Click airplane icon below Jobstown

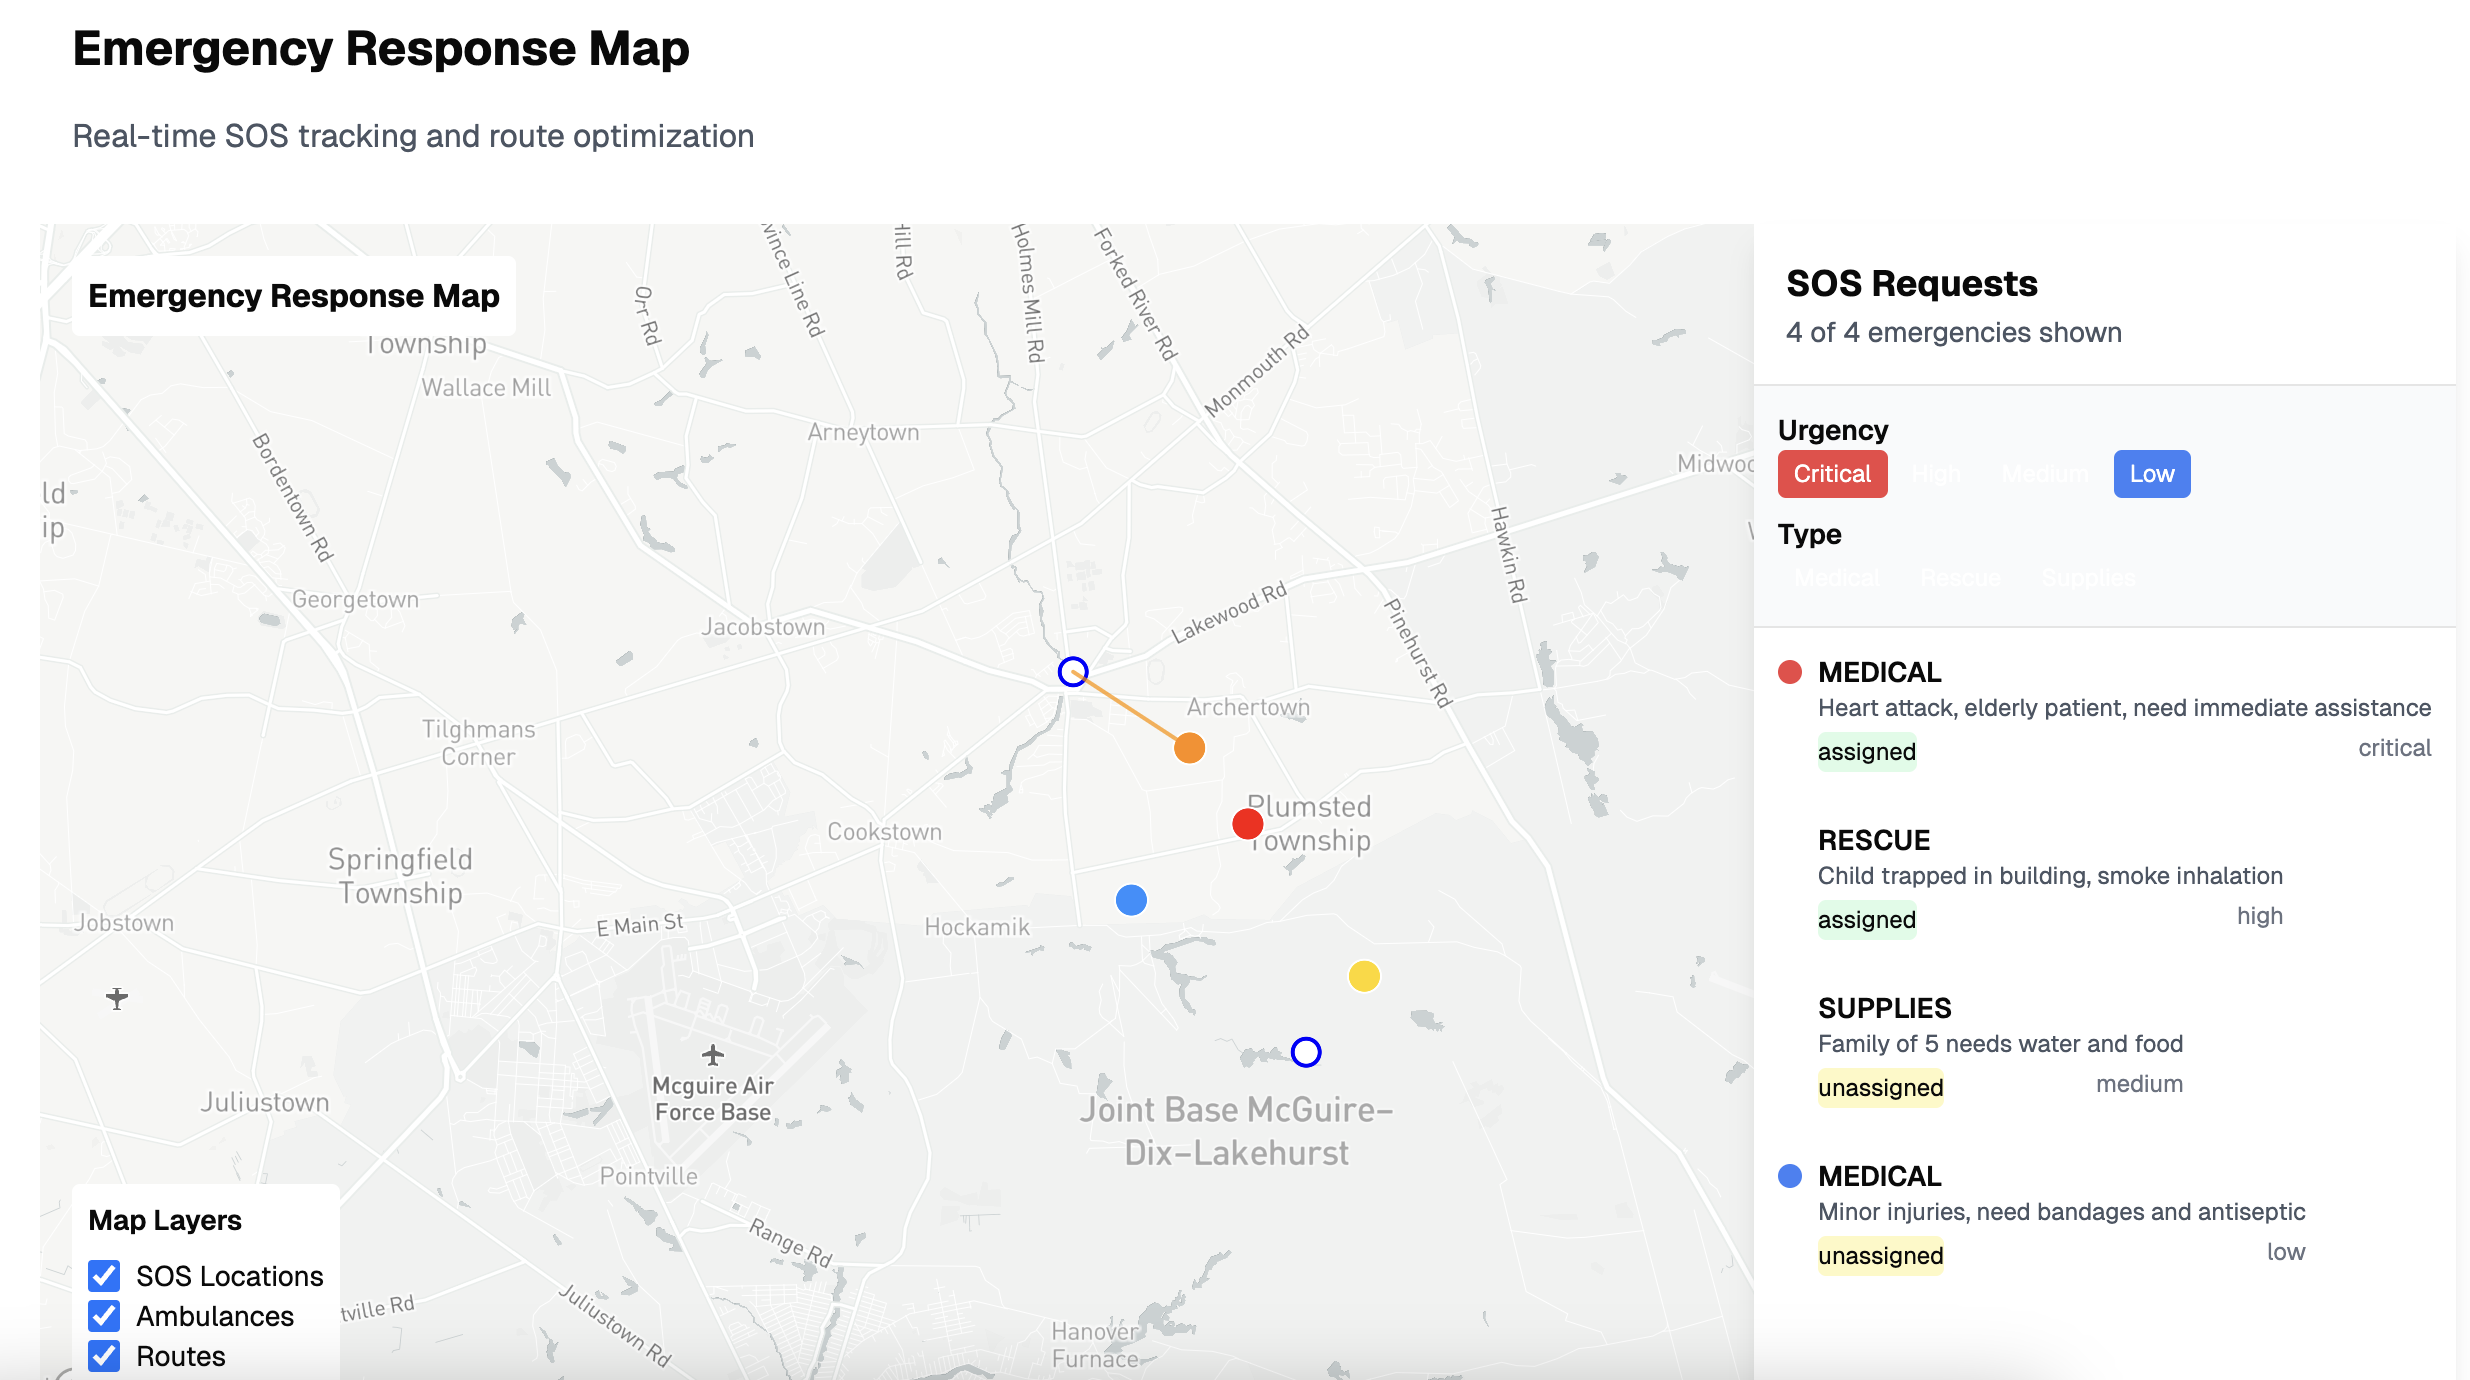(x=117, y=998)
